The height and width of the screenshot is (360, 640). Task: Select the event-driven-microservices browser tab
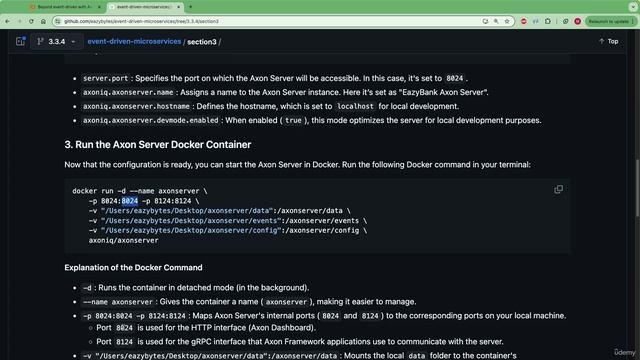tap(144, 7)
